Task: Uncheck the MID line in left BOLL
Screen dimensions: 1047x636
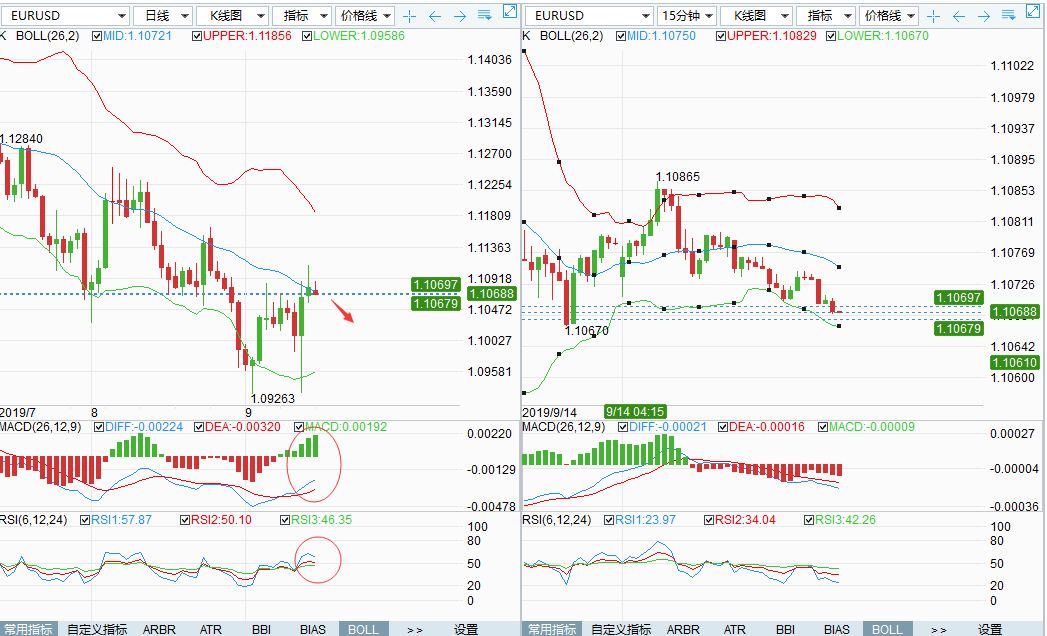Action: [97, 35]
